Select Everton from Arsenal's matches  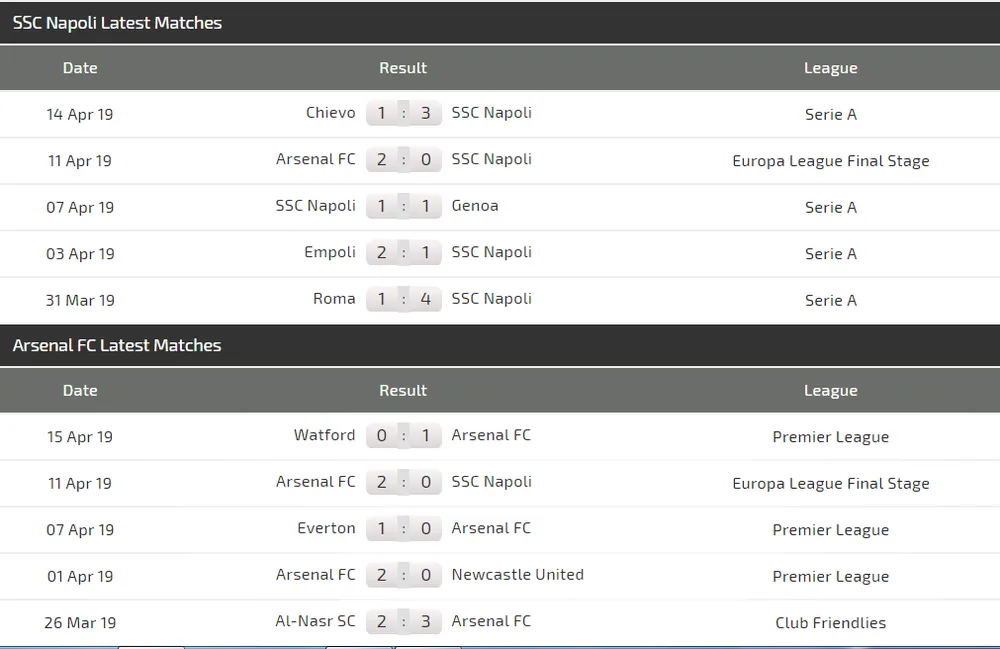[x=327, y=528]
